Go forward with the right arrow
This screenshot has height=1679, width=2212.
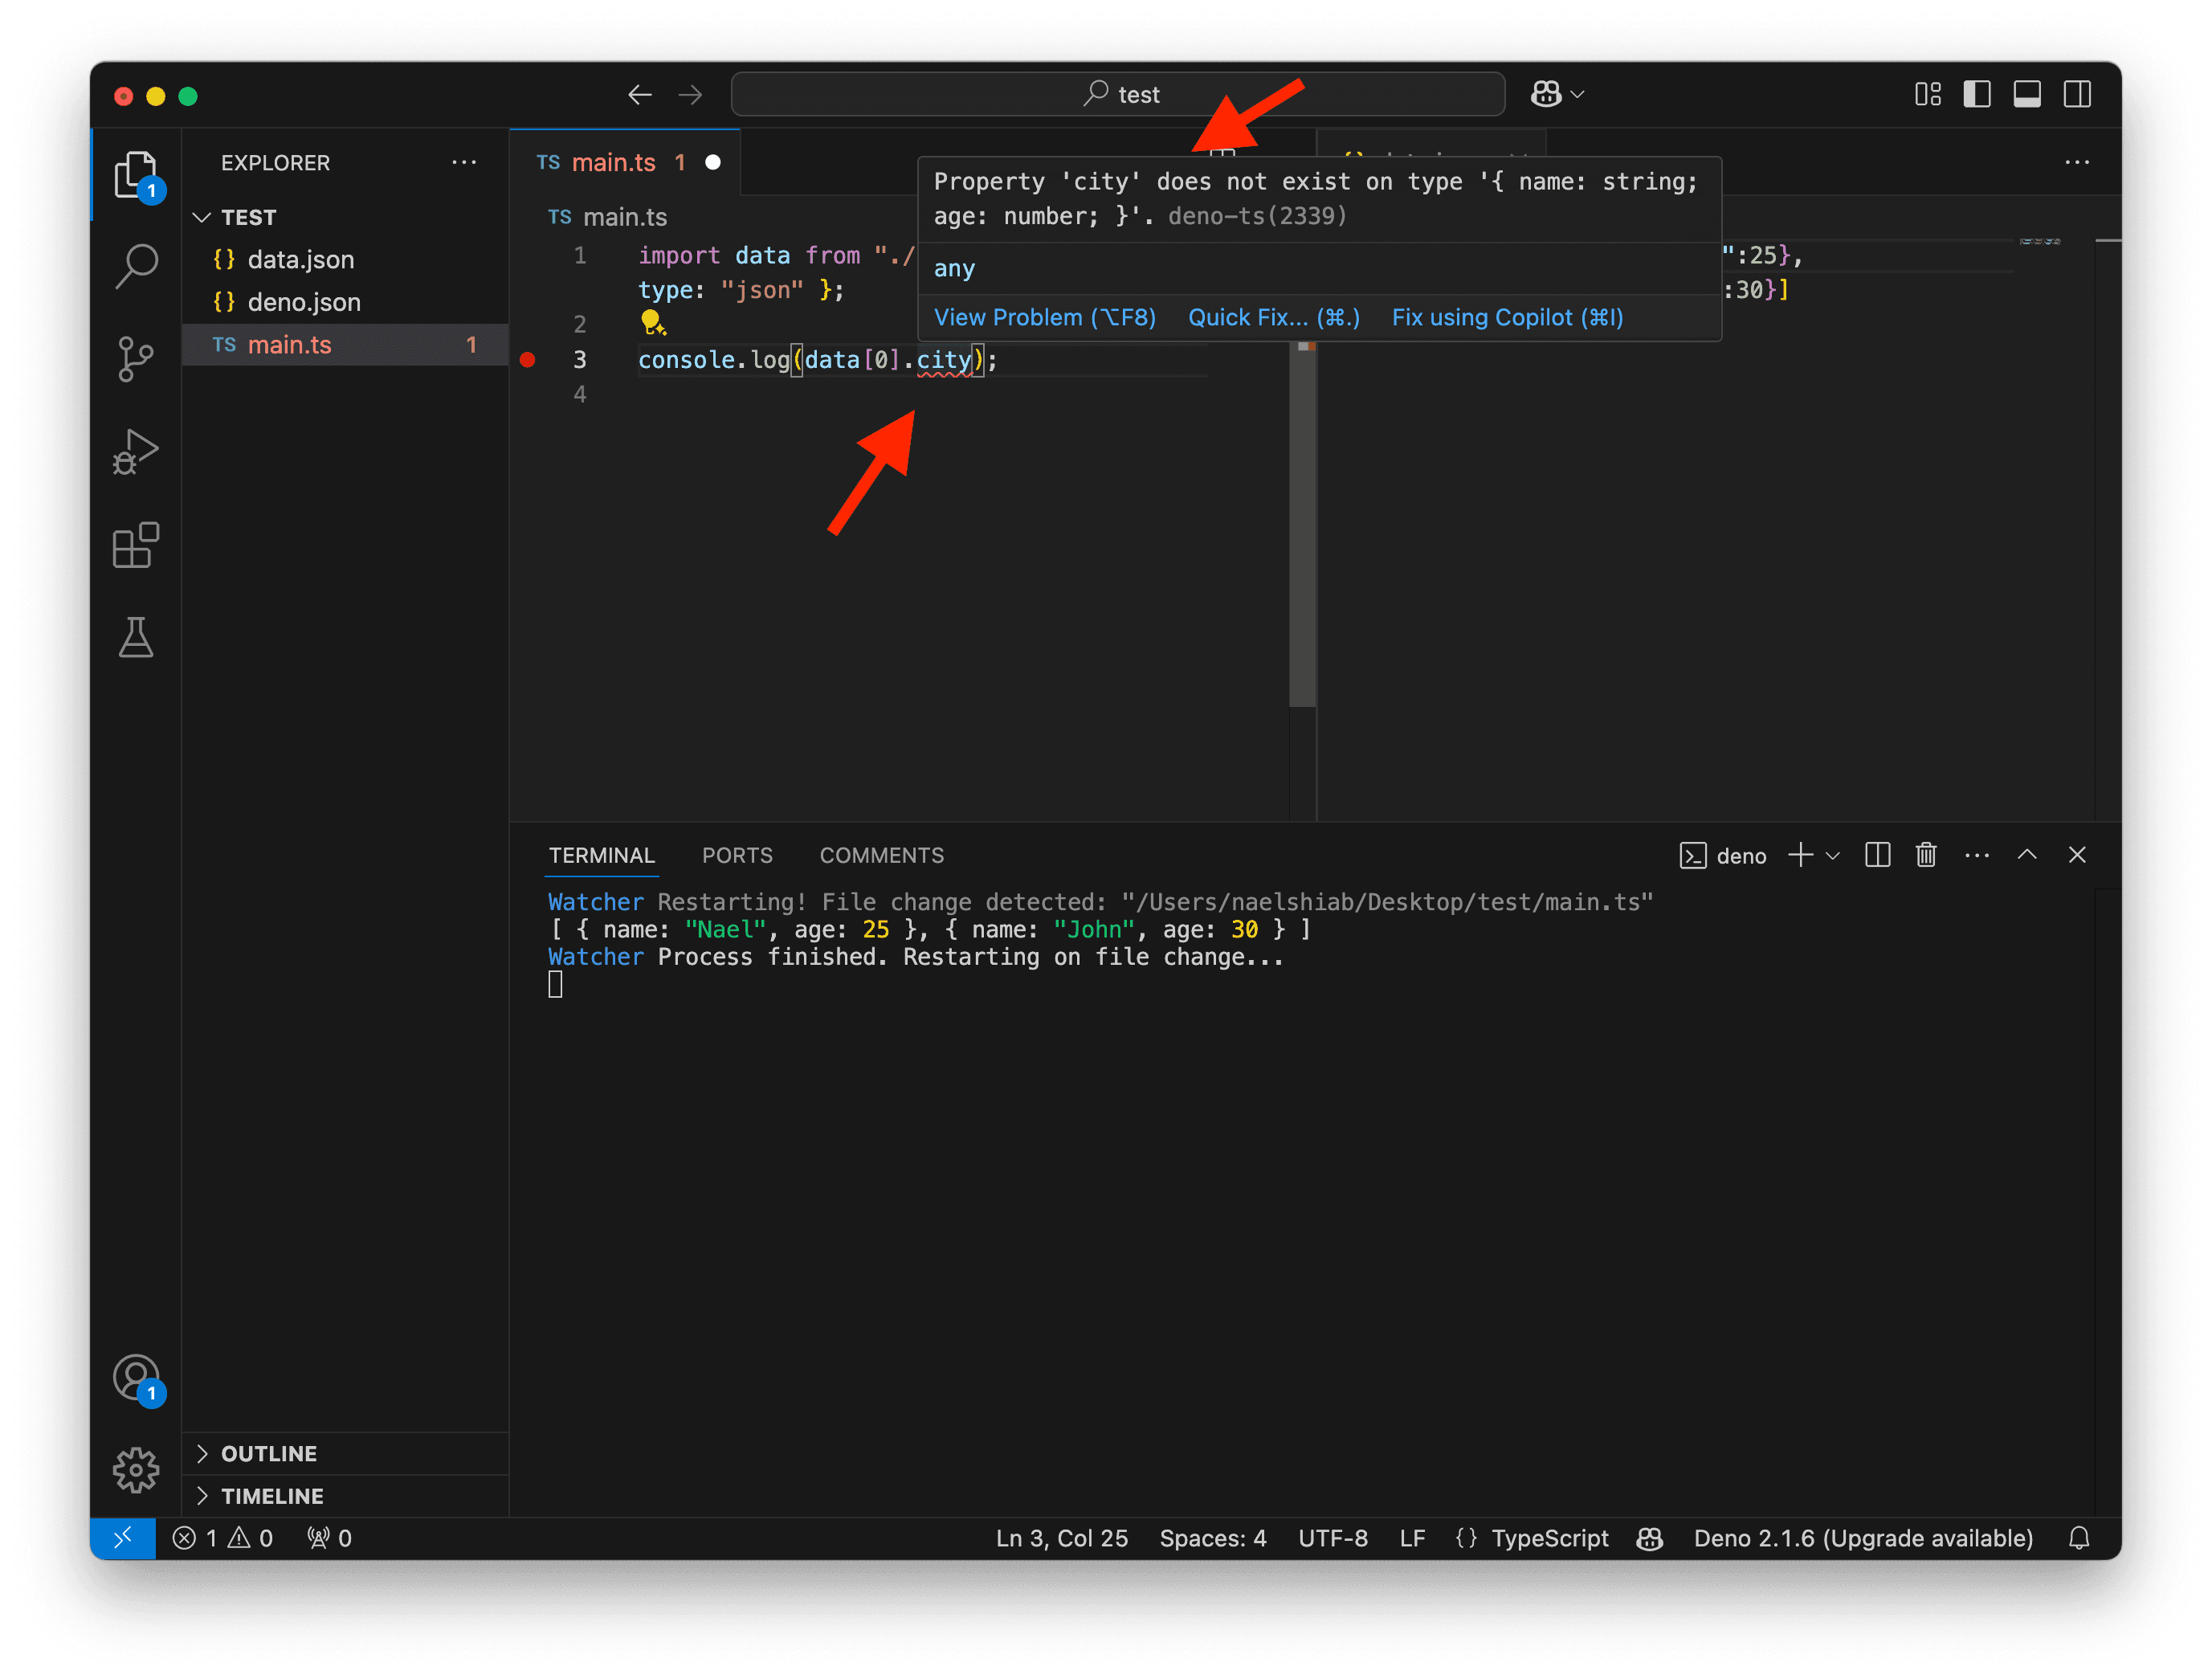pos(690,94)
